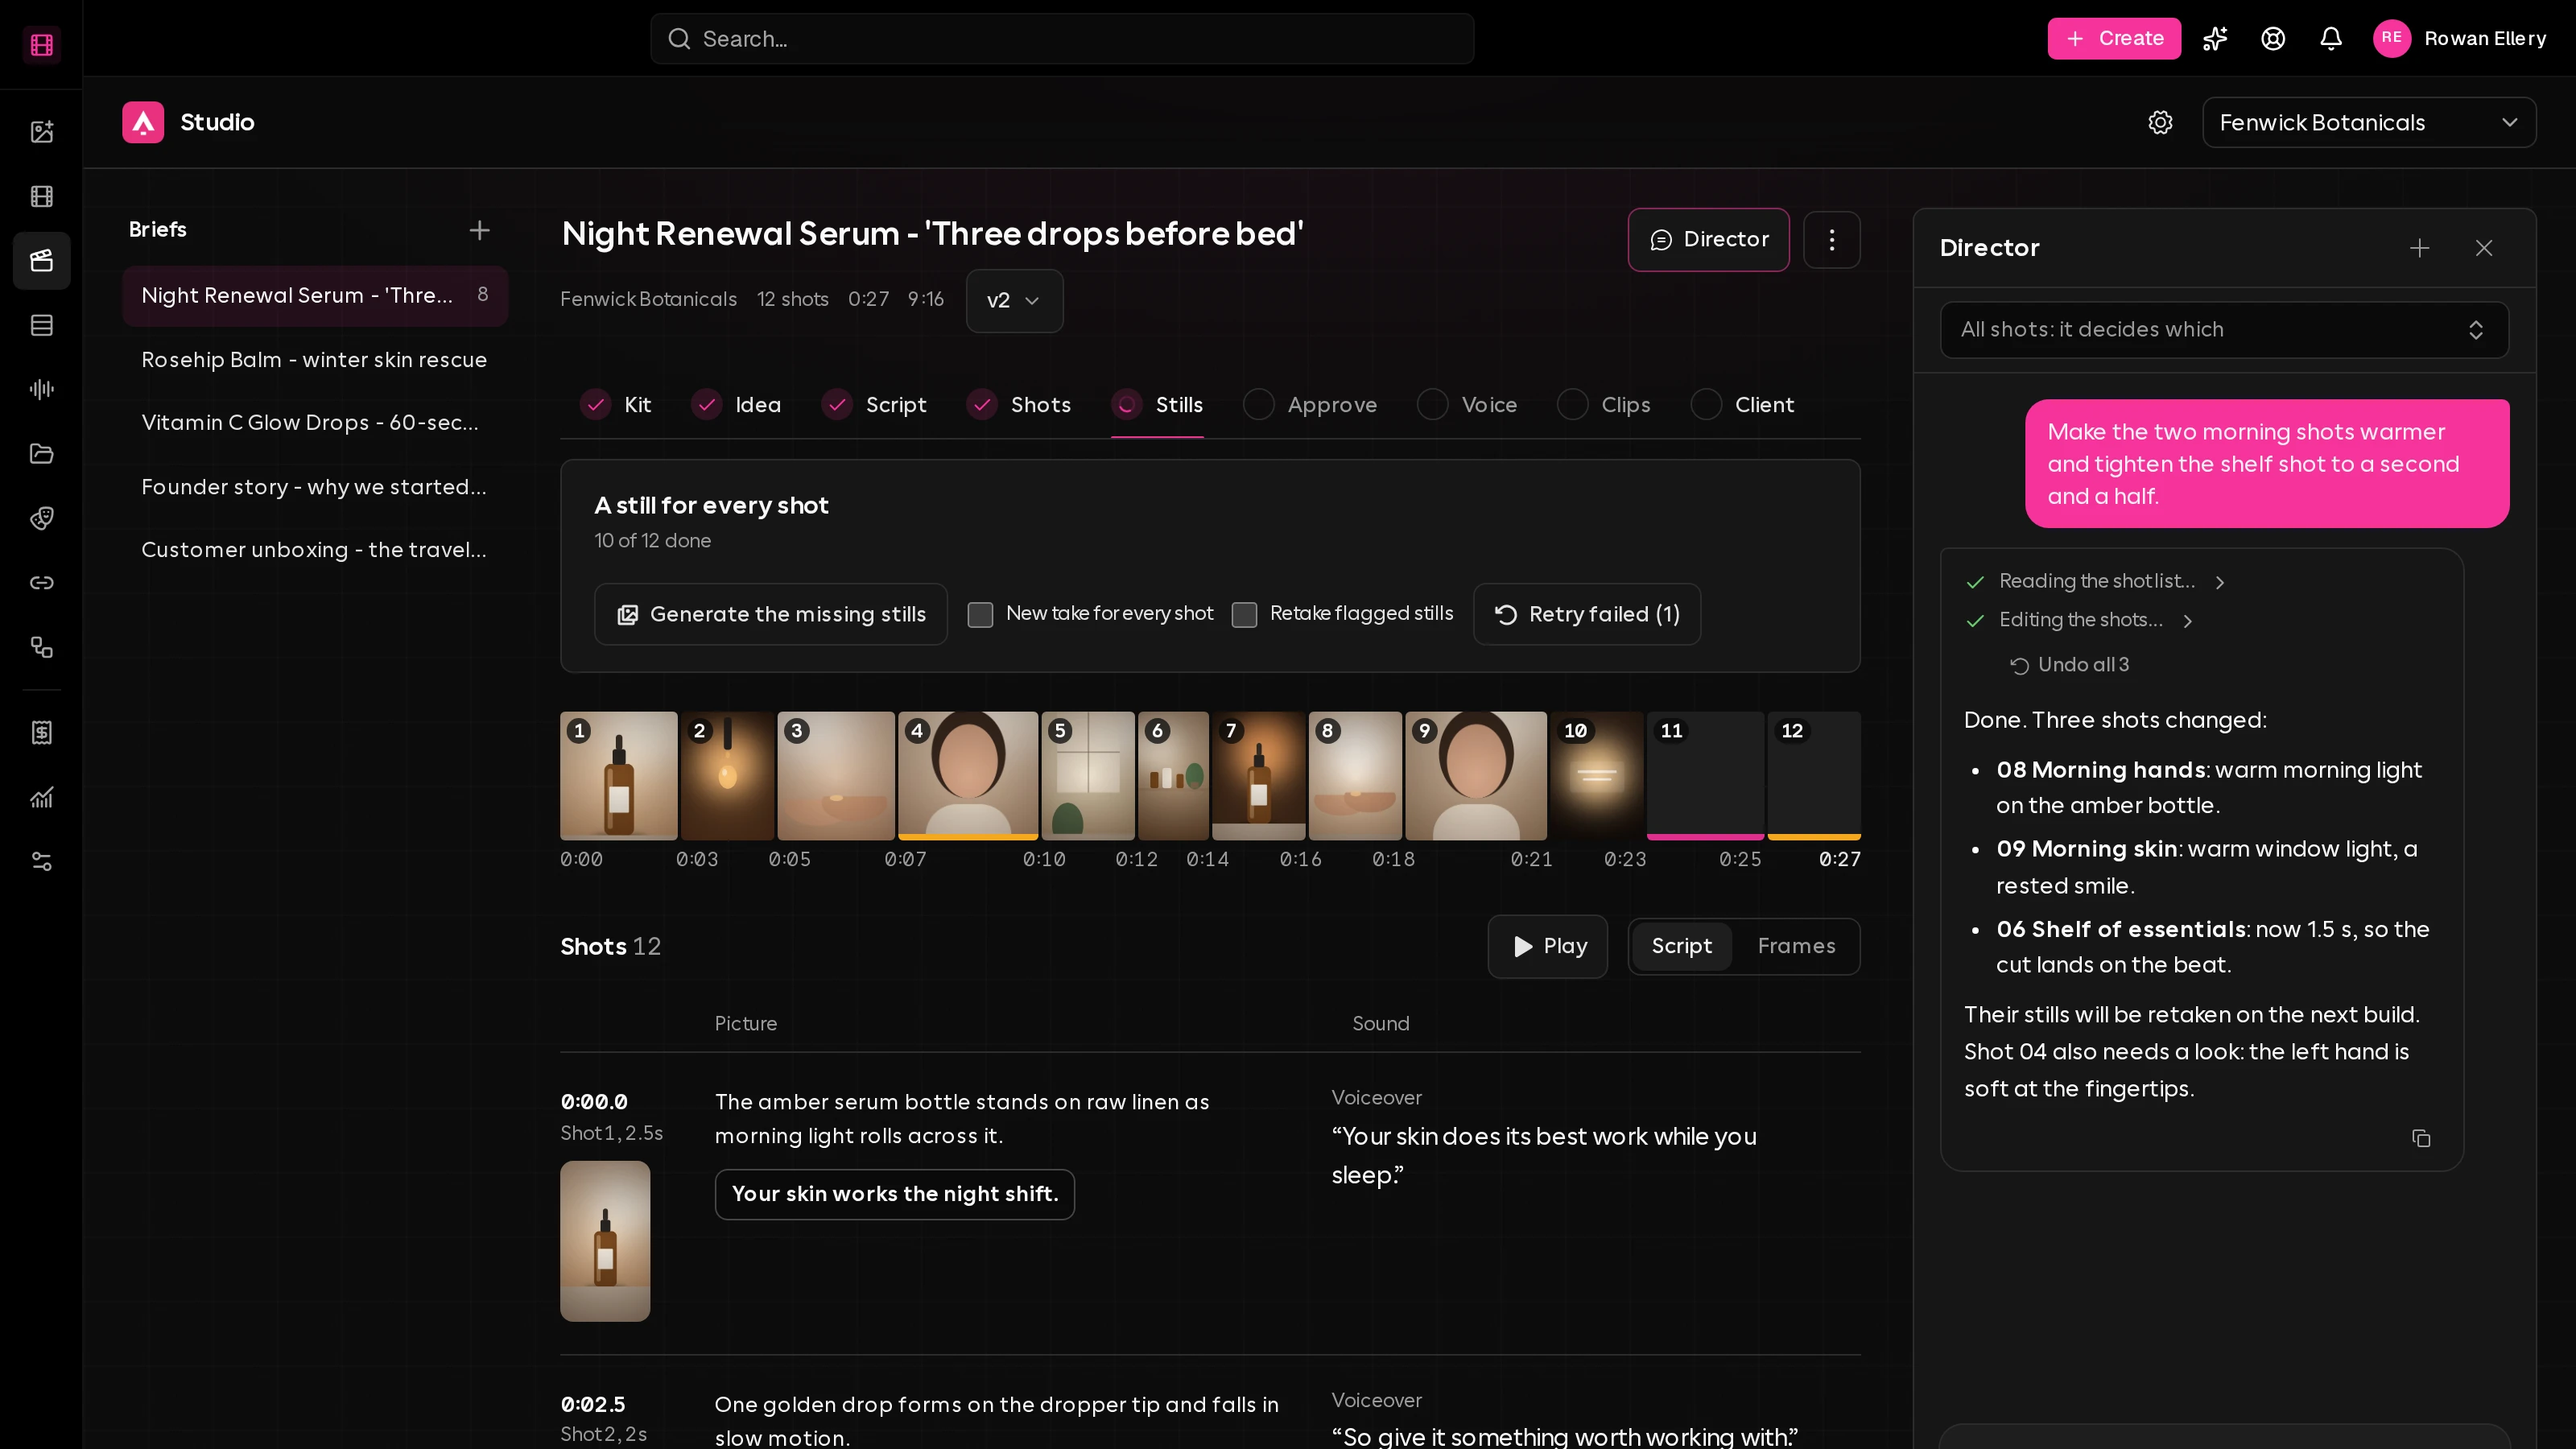Start new Director chat with plus icon
Viewport: 2576px width, 1449px height.
click(x=2419, y=248)
